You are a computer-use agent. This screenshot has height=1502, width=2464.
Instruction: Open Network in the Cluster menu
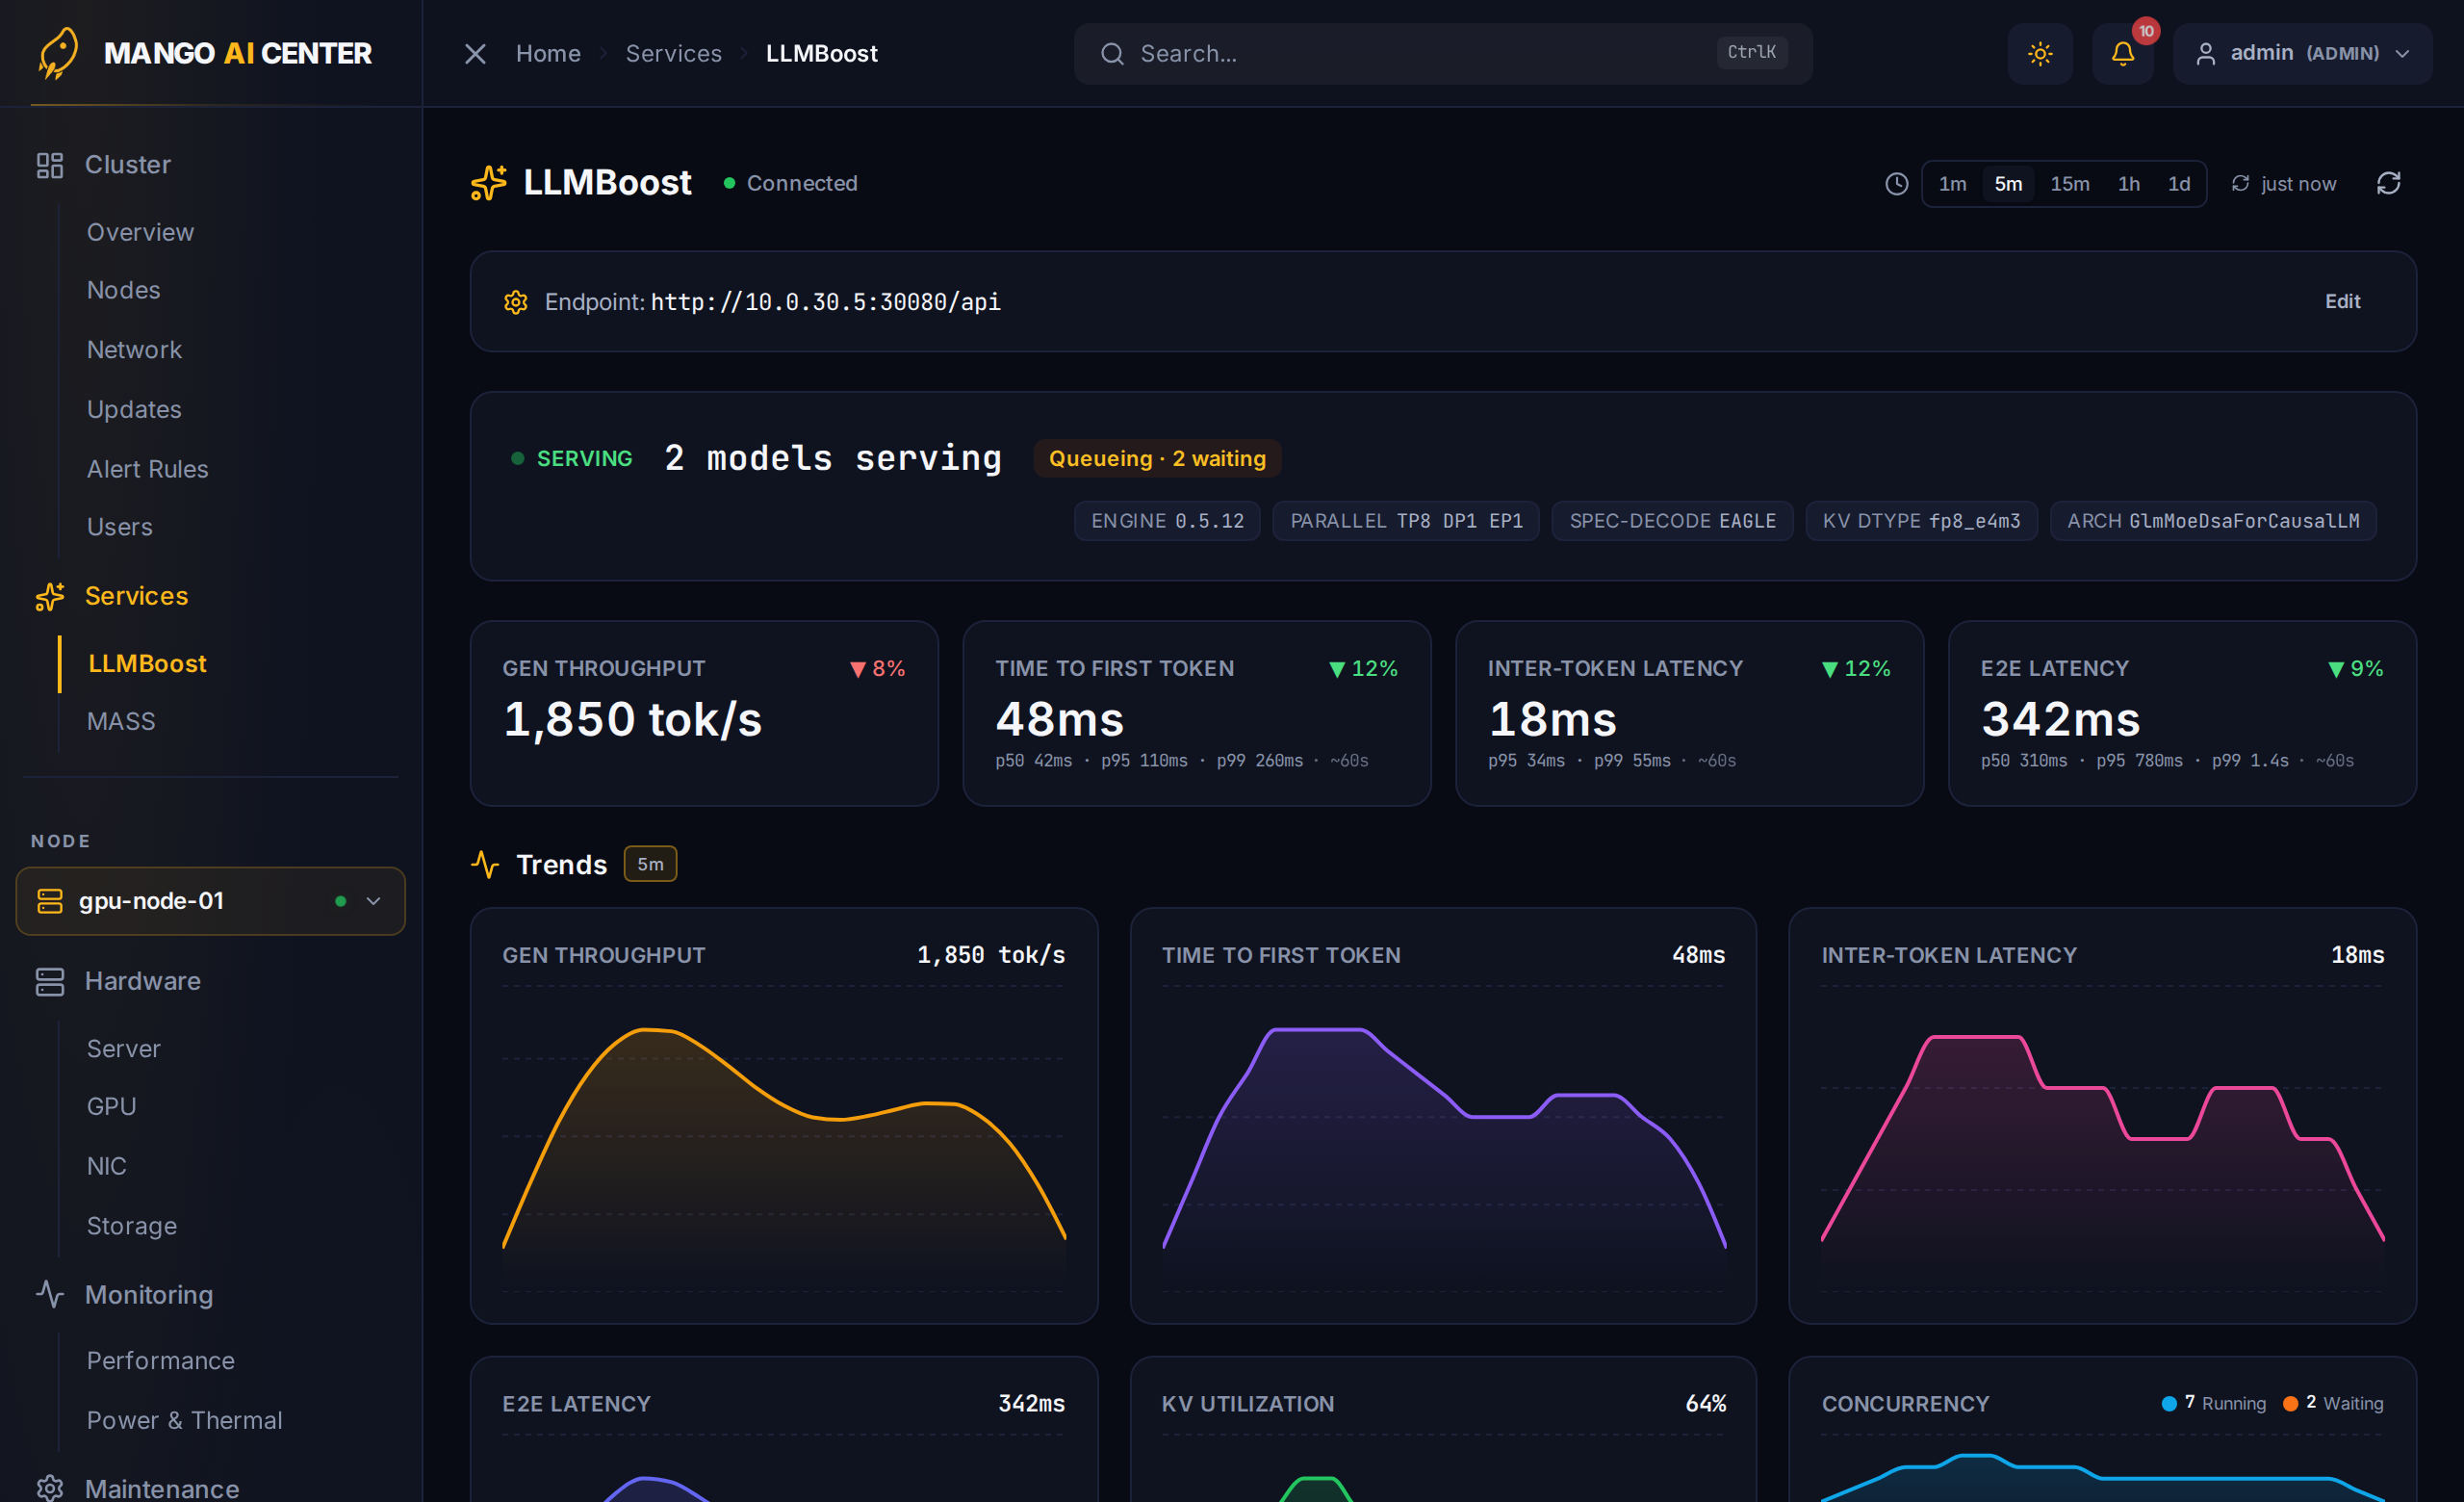tap(134, 350)
